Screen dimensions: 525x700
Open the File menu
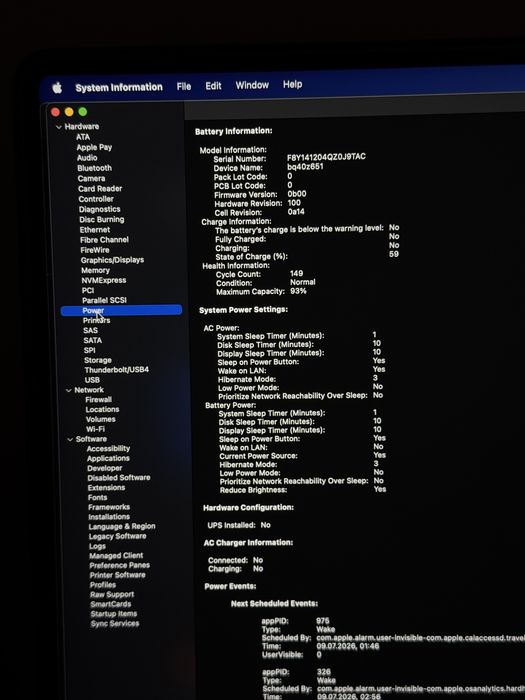(184, 86)
